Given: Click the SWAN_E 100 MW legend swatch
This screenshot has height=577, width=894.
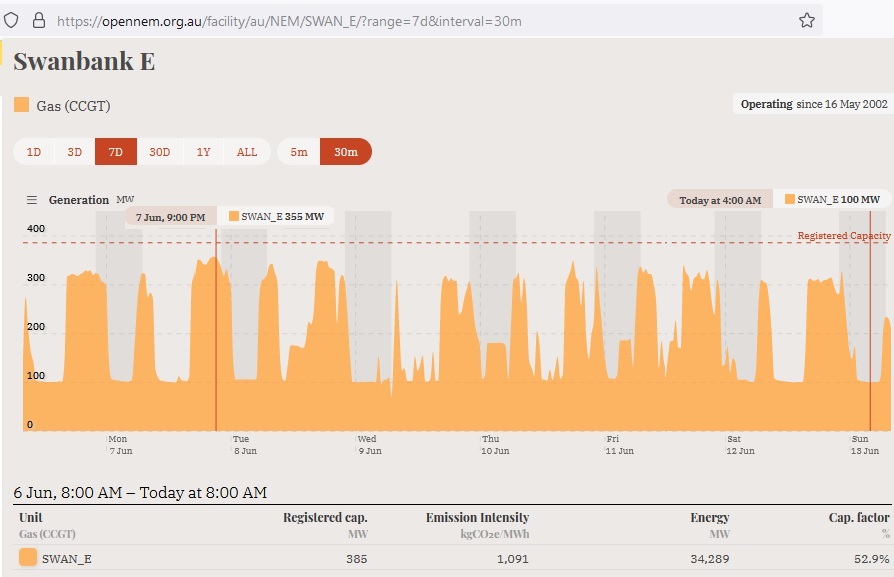Looking at the screenshot, I should click(x=790, y=199).
